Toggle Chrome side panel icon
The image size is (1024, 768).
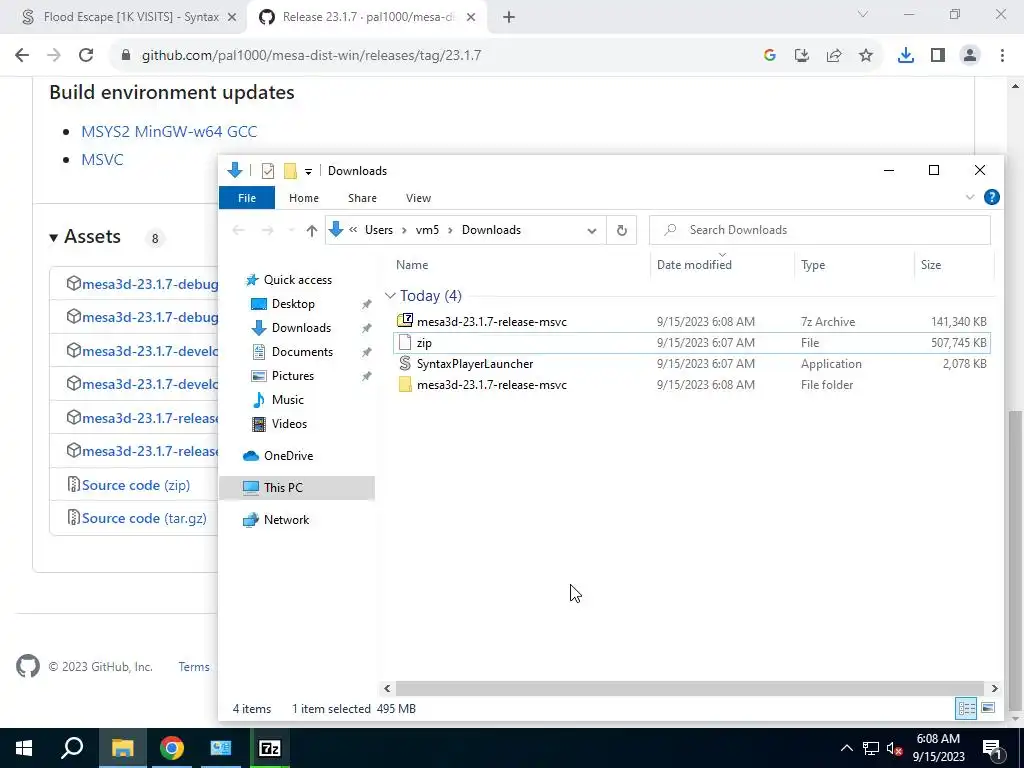[938, 56]
